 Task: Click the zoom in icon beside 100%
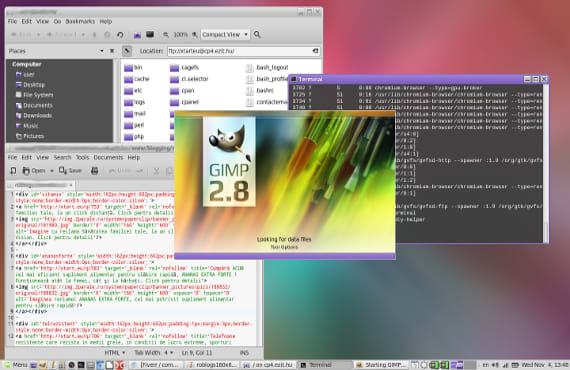[195, 35]
